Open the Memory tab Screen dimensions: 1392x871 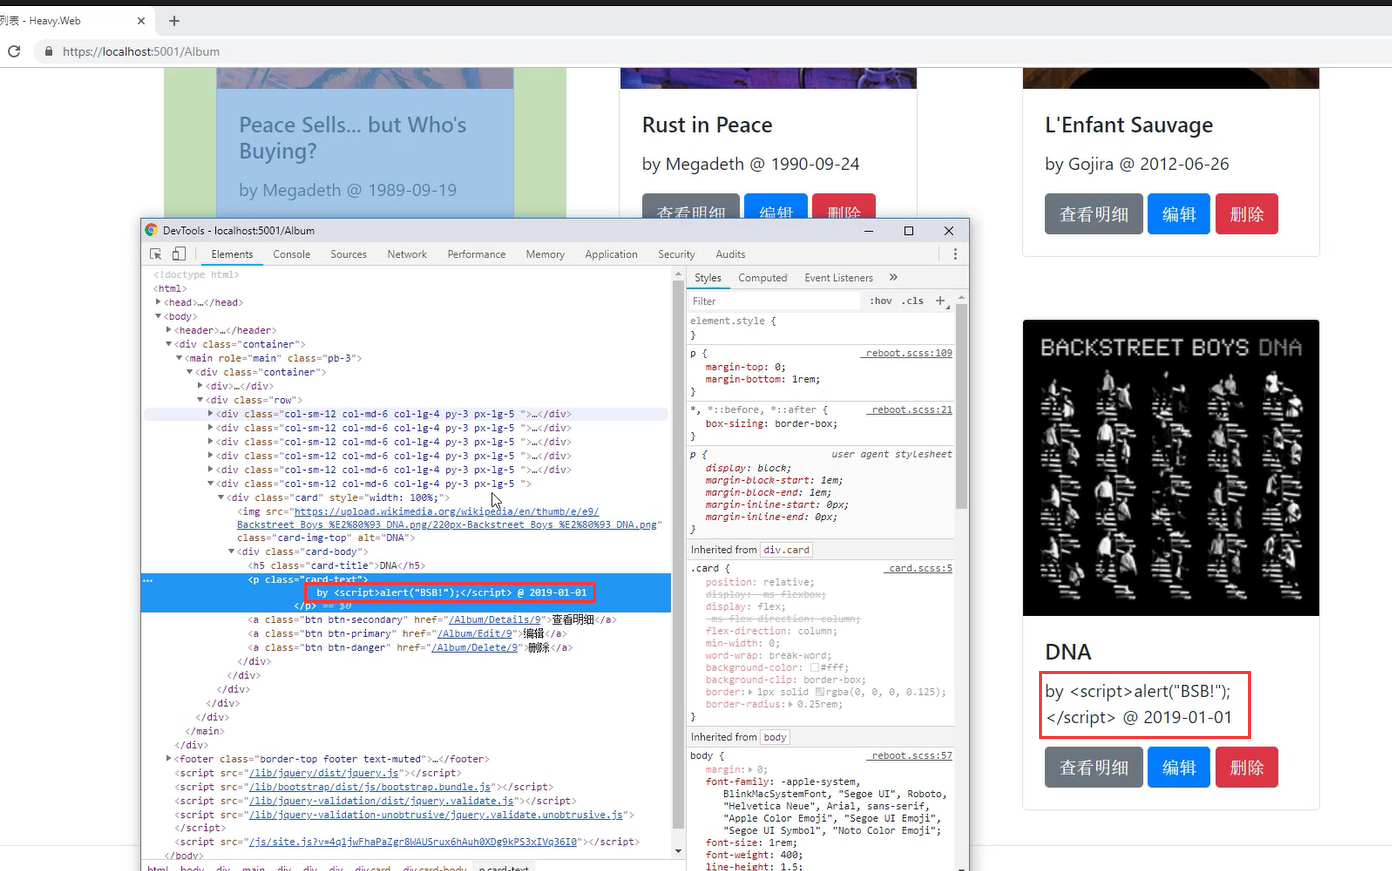click(x=545, y=254)
